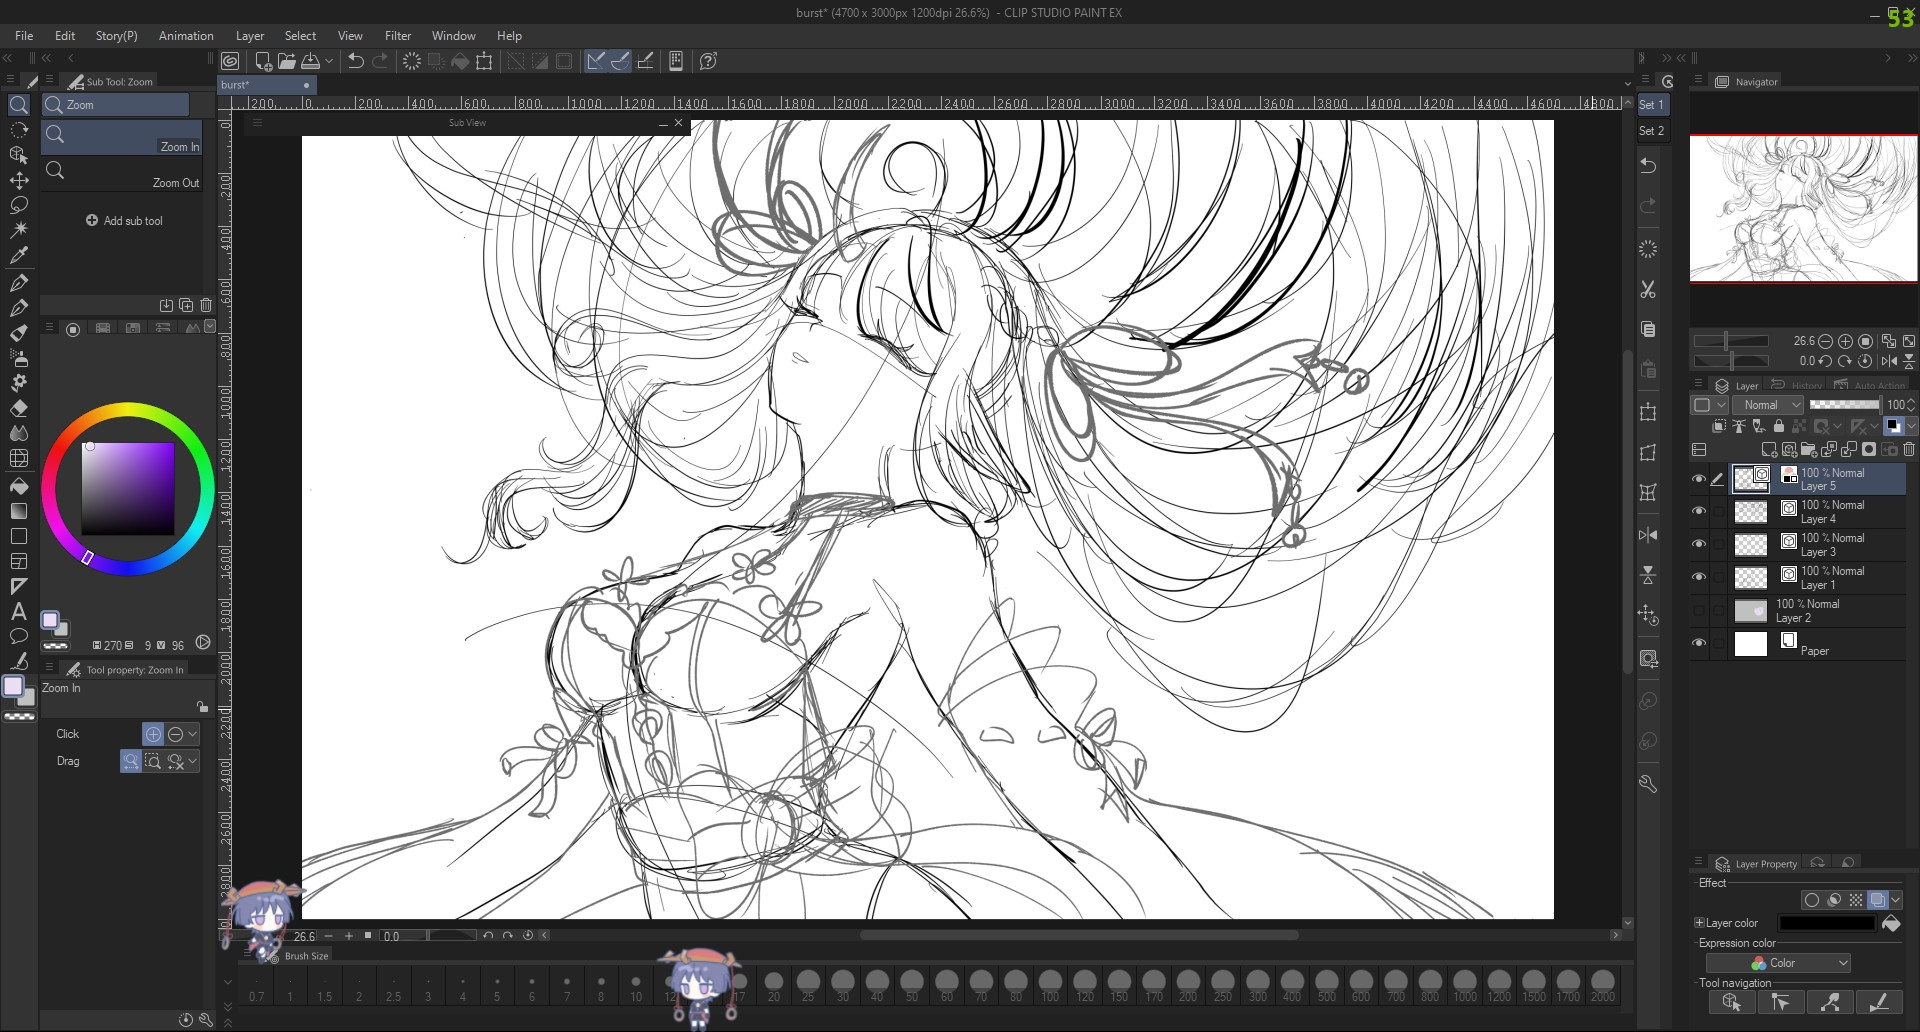Select brush size 10 preset
This screenshot has width=1920, height=1032.
tap(636, 985)
